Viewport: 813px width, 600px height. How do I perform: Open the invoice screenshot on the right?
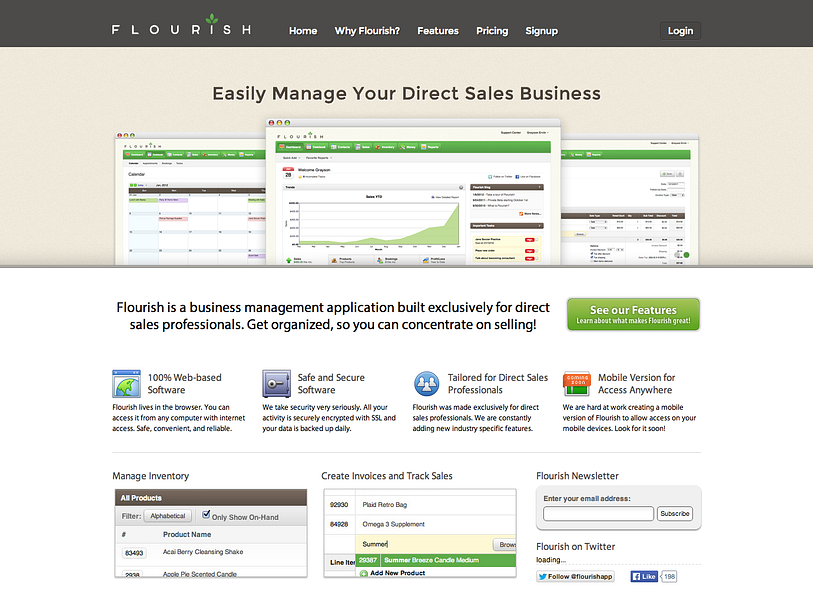coord(629,200)
